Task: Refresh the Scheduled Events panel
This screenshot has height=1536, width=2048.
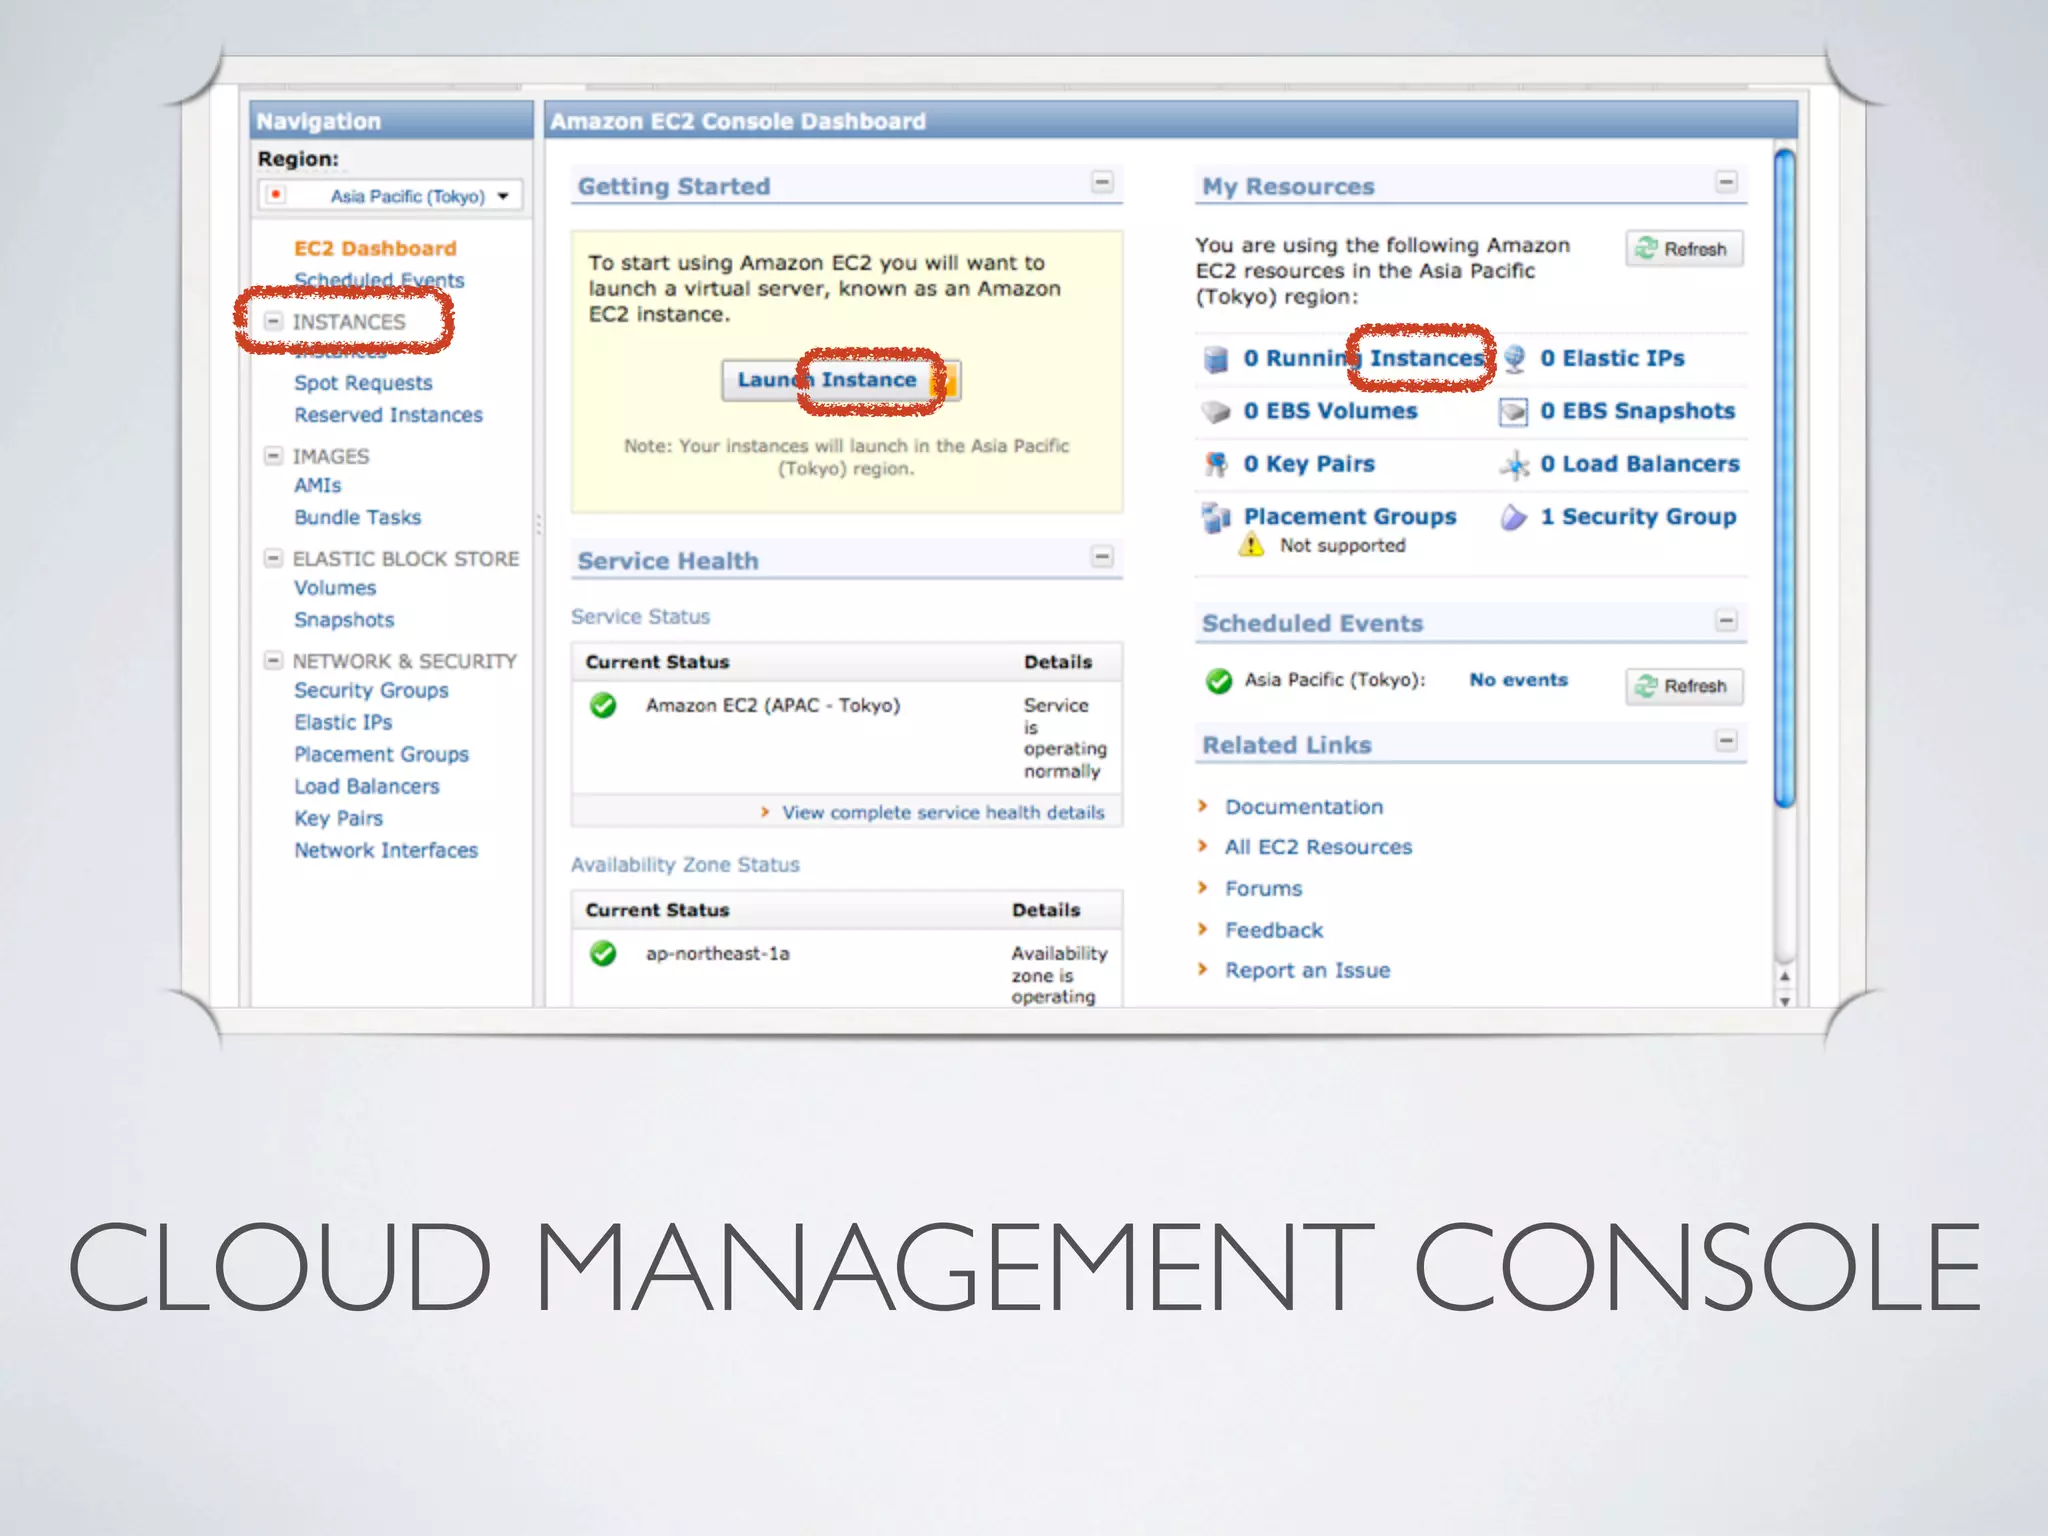Action: (x=1684, y=686)
